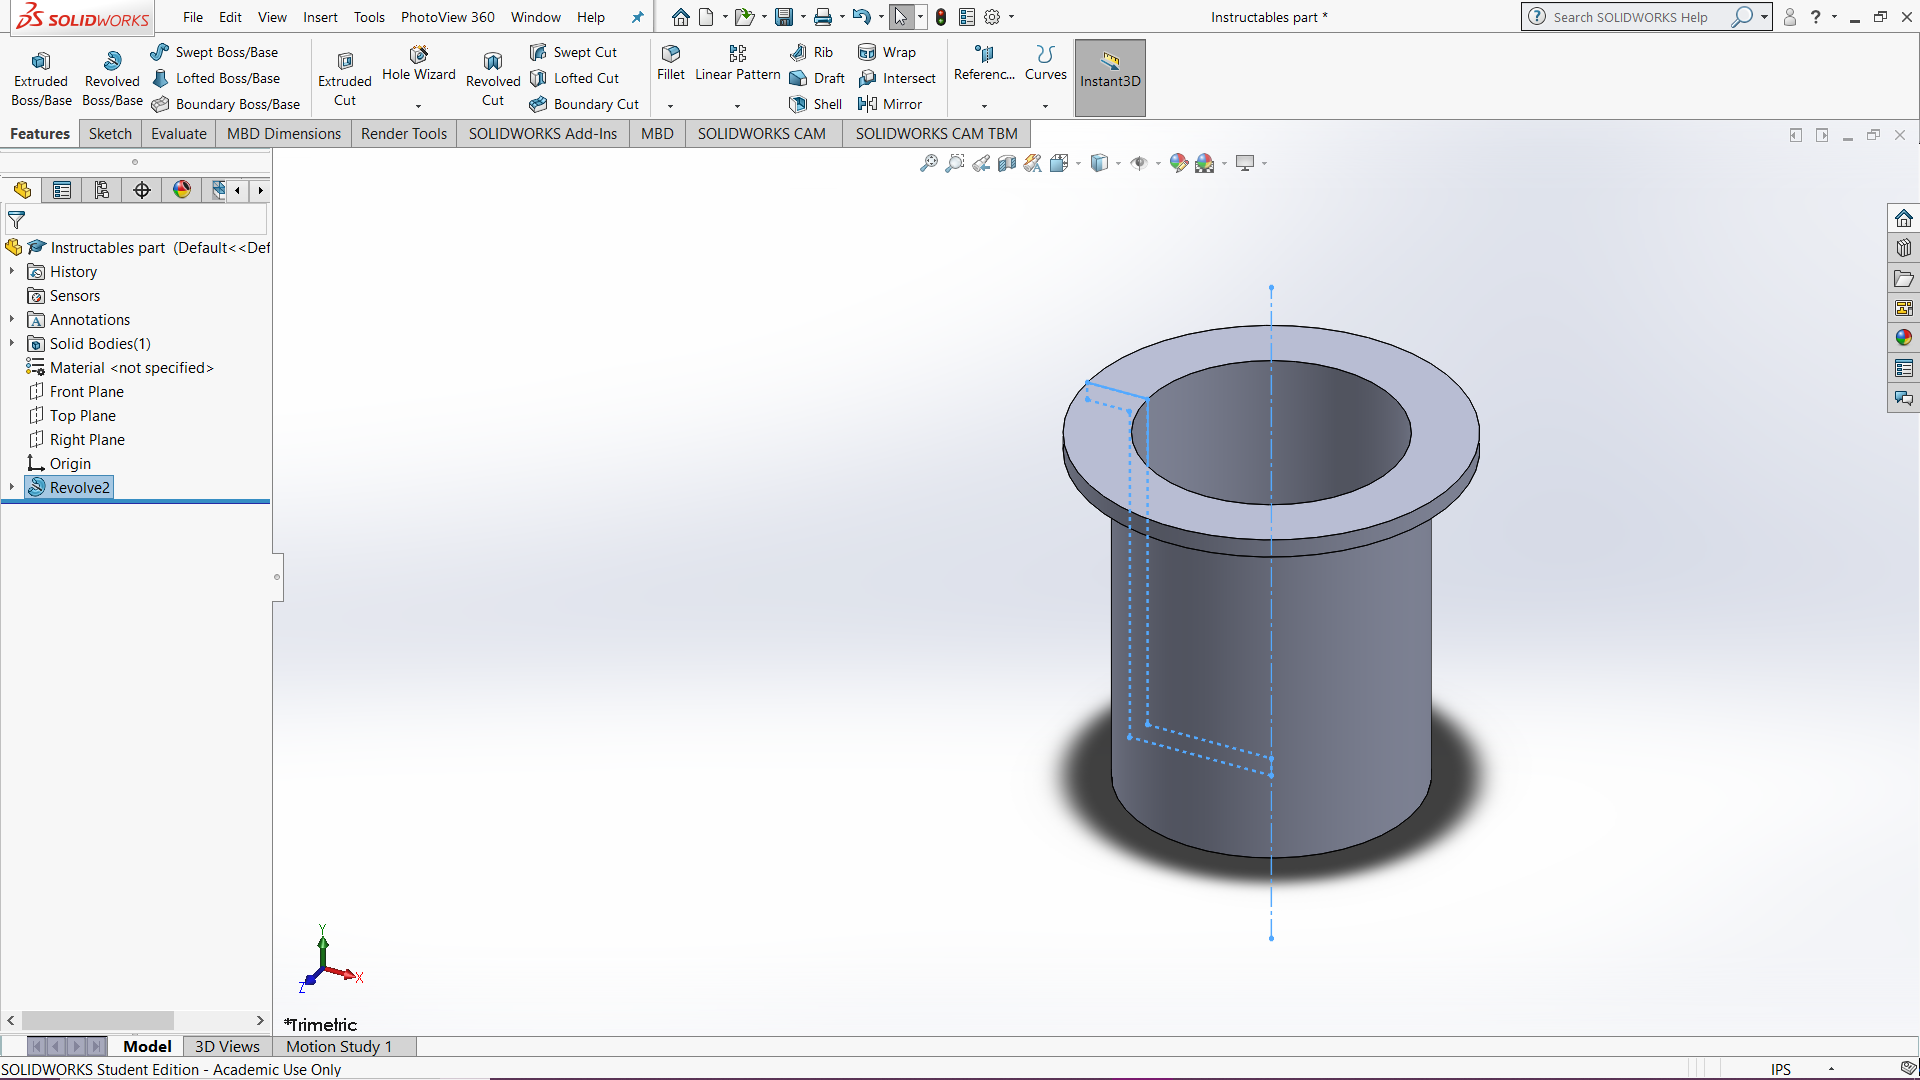This screenshot has height=1080, width=1920.
Task: Toggle Instant3D on or off
Action: pyautogui.click(x=1109, y=77)
